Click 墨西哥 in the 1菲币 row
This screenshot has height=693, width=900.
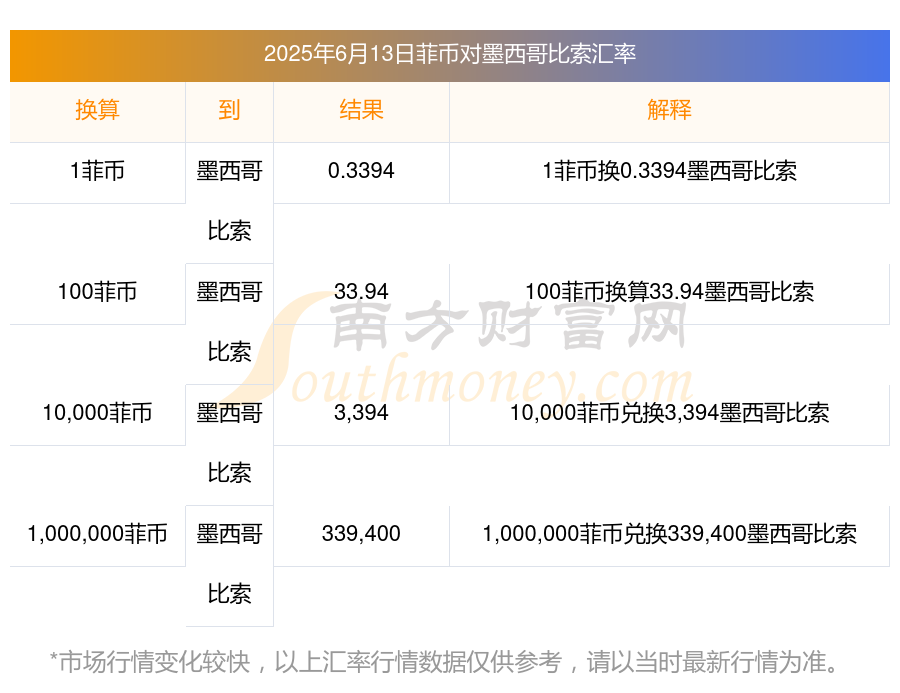[229, 171]
